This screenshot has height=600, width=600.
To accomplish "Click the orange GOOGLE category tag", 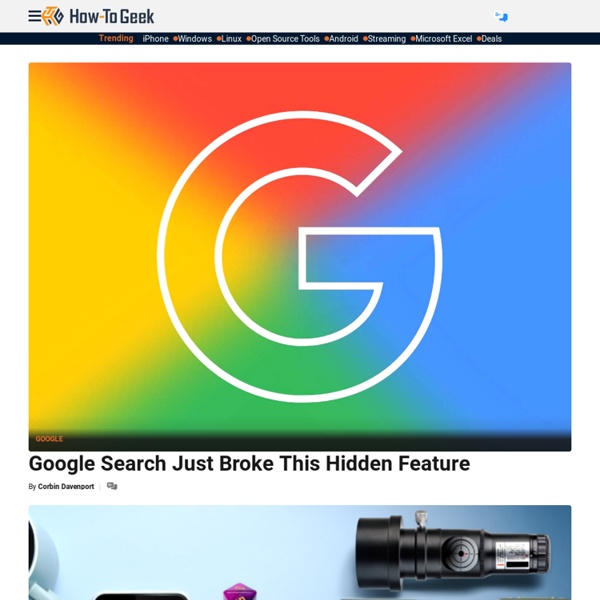I will pos(49,439).
